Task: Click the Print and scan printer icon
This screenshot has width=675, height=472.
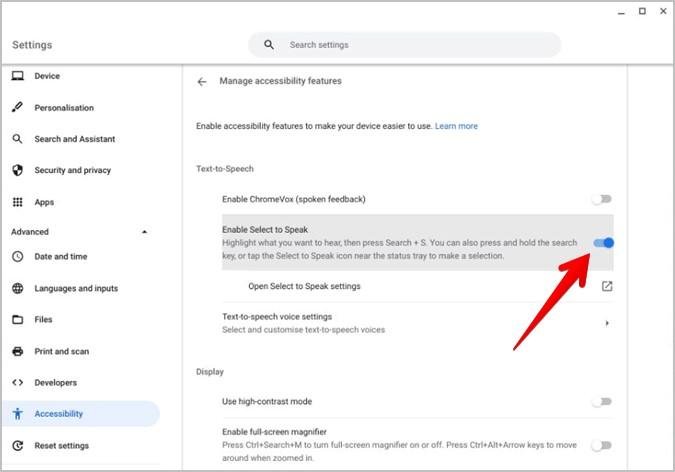Action: (17, 351)
